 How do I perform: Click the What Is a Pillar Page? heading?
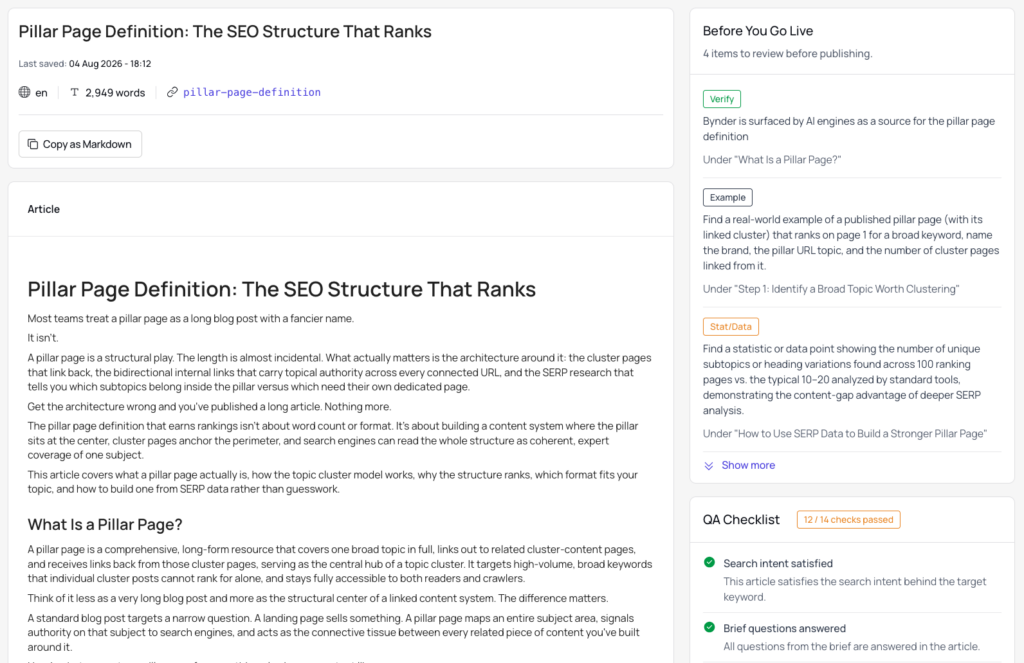104,525
